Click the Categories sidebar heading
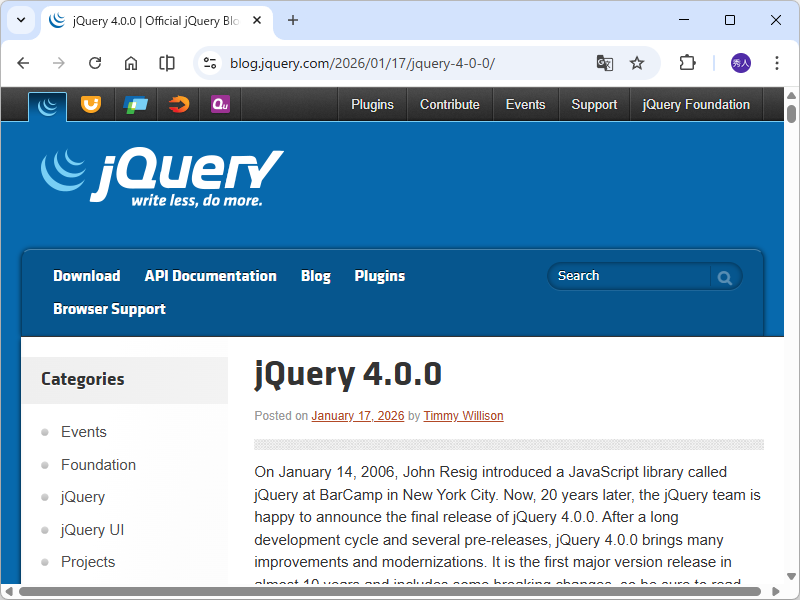800x600 pixels. coord(83,379)
